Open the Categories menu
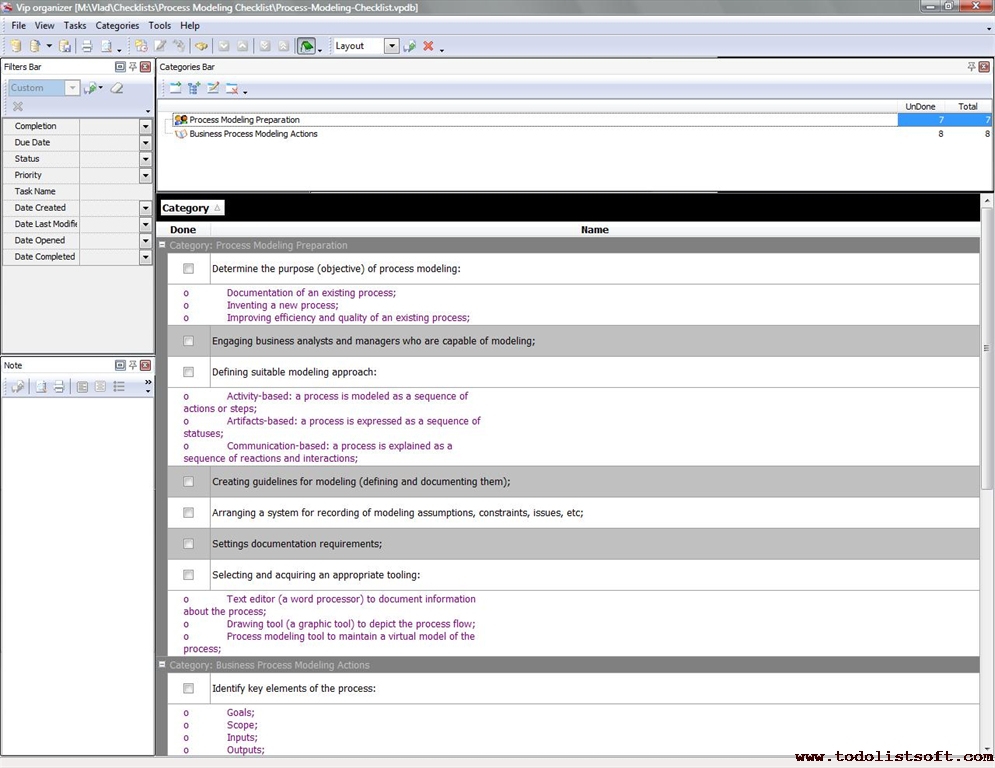Image resolution: width=995 pixels, height=768 pixels. click(x=117, y=25)
